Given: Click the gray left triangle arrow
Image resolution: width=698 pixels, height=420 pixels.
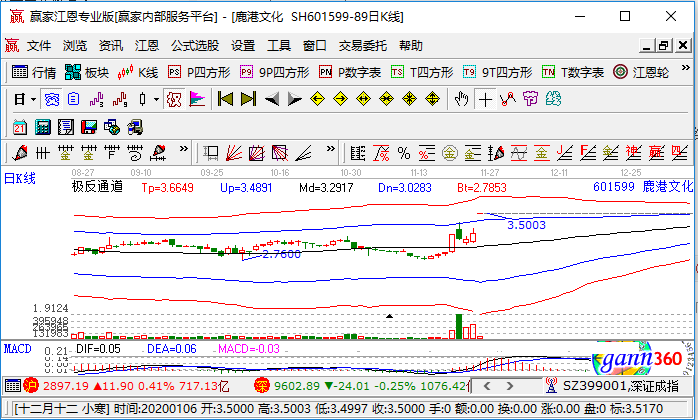Looking at the screenshot, I should point(272,99).
